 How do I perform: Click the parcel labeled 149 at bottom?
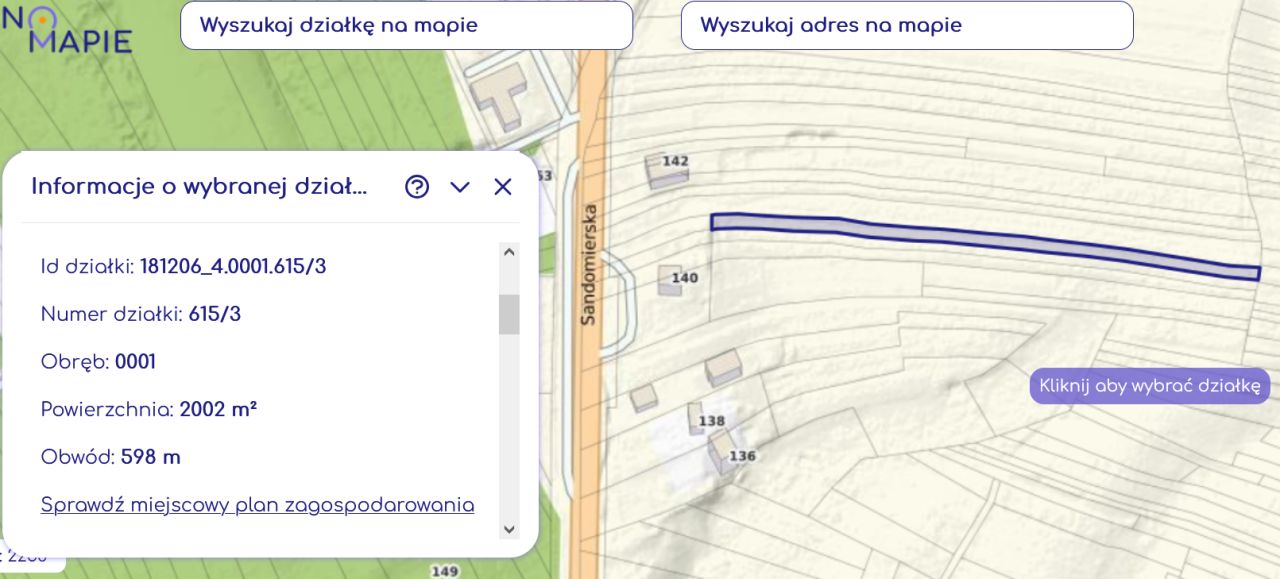coord(445,570)
